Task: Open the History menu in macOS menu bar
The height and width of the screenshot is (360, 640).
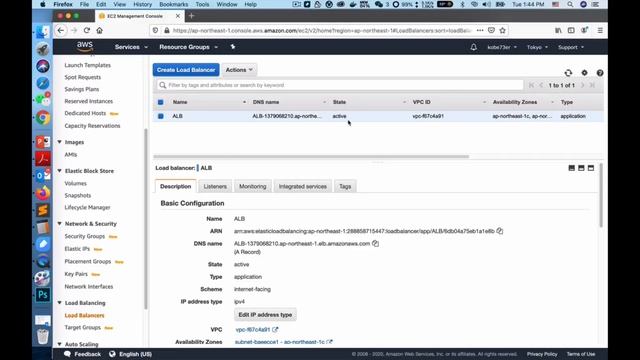Action: coord(142,4)
